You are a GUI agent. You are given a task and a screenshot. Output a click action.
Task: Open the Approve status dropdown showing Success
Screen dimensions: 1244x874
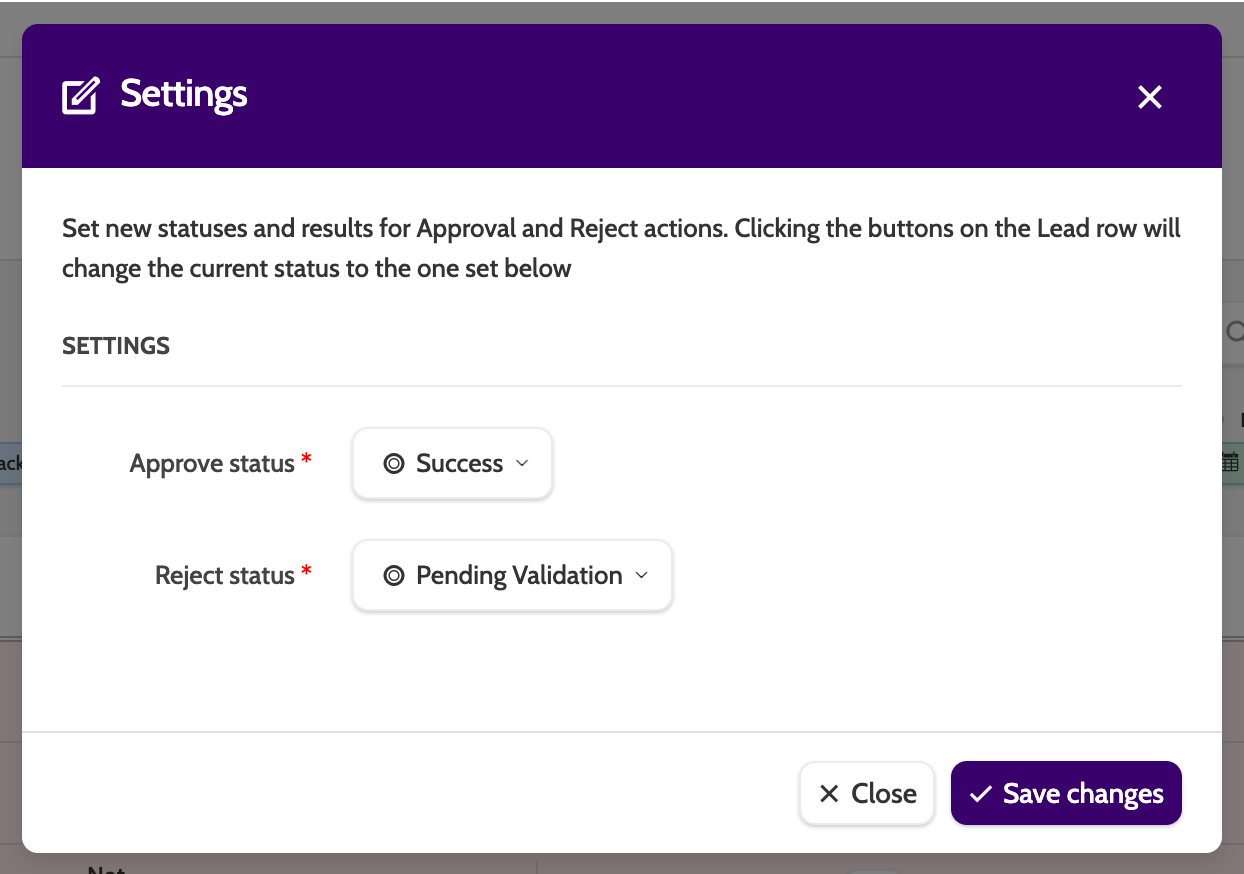point(453,464)
